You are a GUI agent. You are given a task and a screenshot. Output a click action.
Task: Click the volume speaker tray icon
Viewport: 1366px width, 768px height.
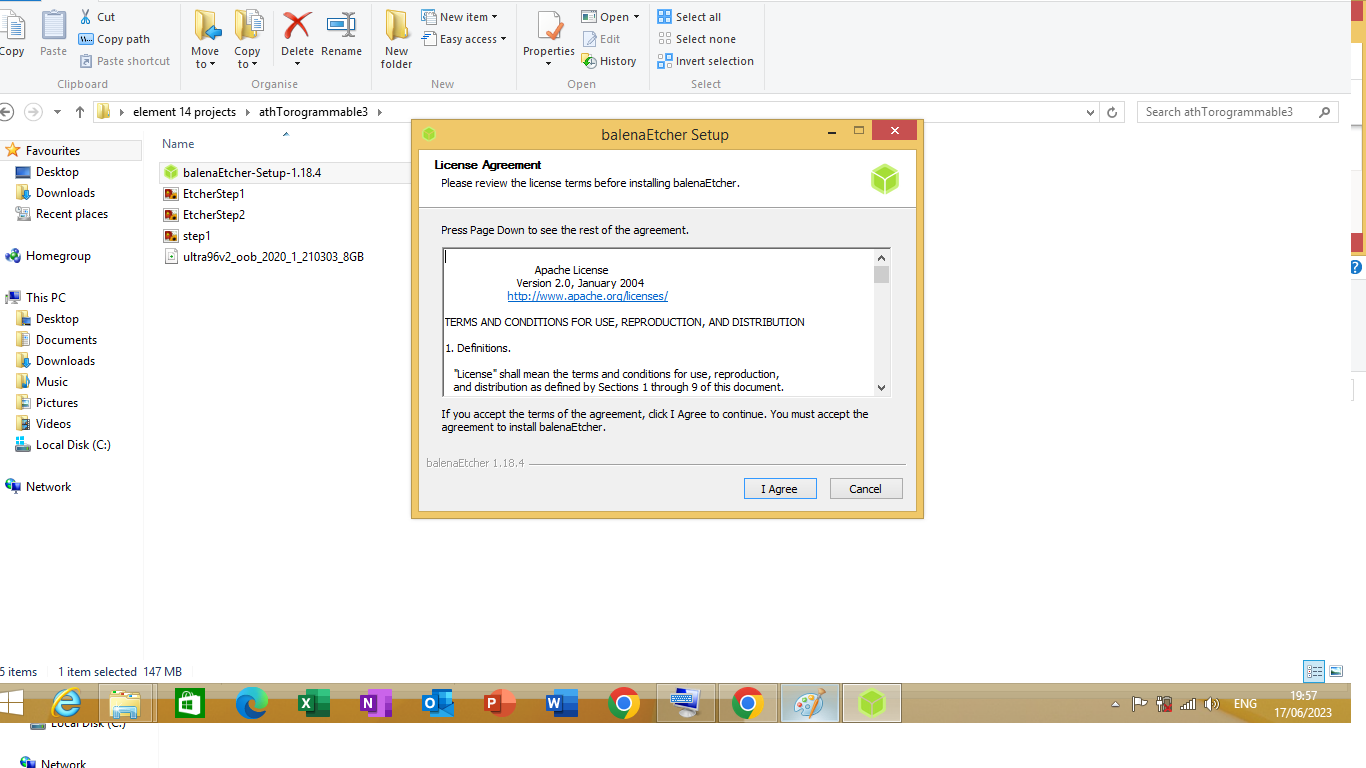tap(1212, 704)
